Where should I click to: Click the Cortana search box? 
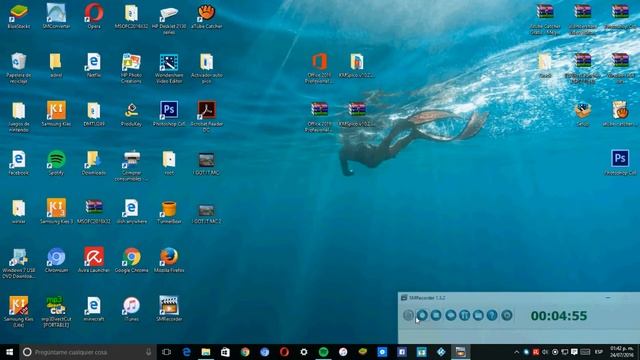[x=88, y=352]
